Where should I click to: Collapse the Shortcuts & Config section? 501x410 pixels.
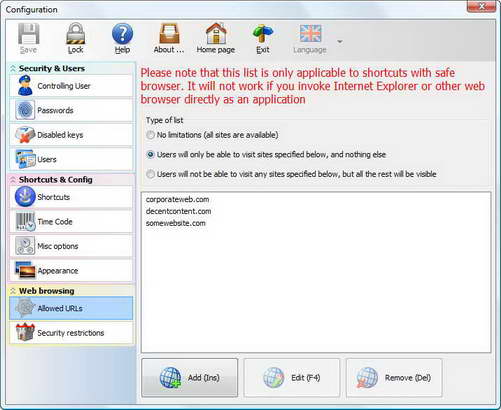(13, 180)
